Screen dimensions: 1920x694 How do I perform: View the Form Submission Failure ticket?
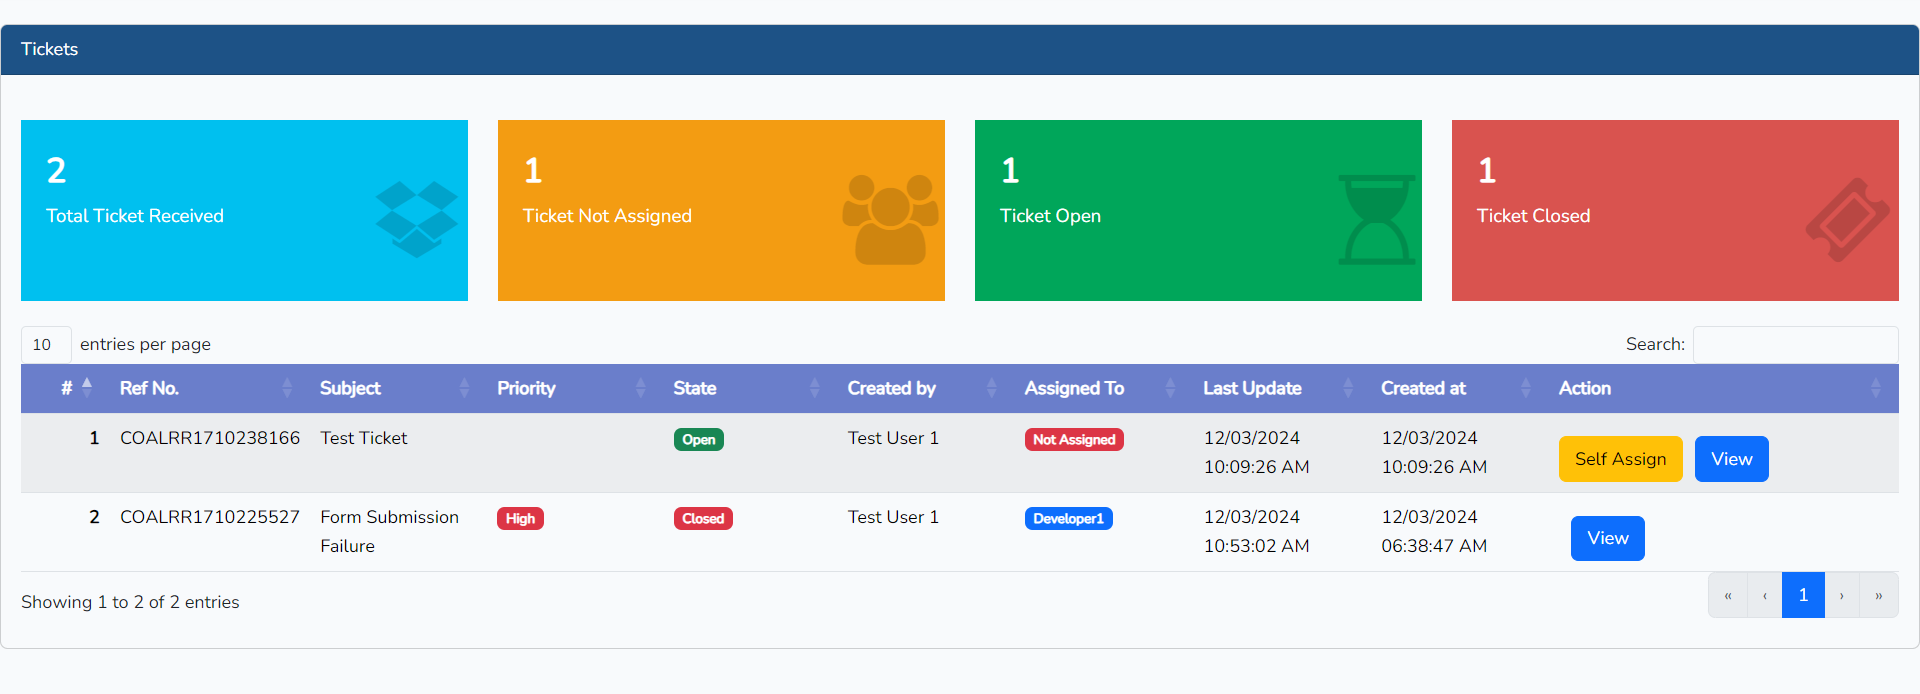point(1607,539)
